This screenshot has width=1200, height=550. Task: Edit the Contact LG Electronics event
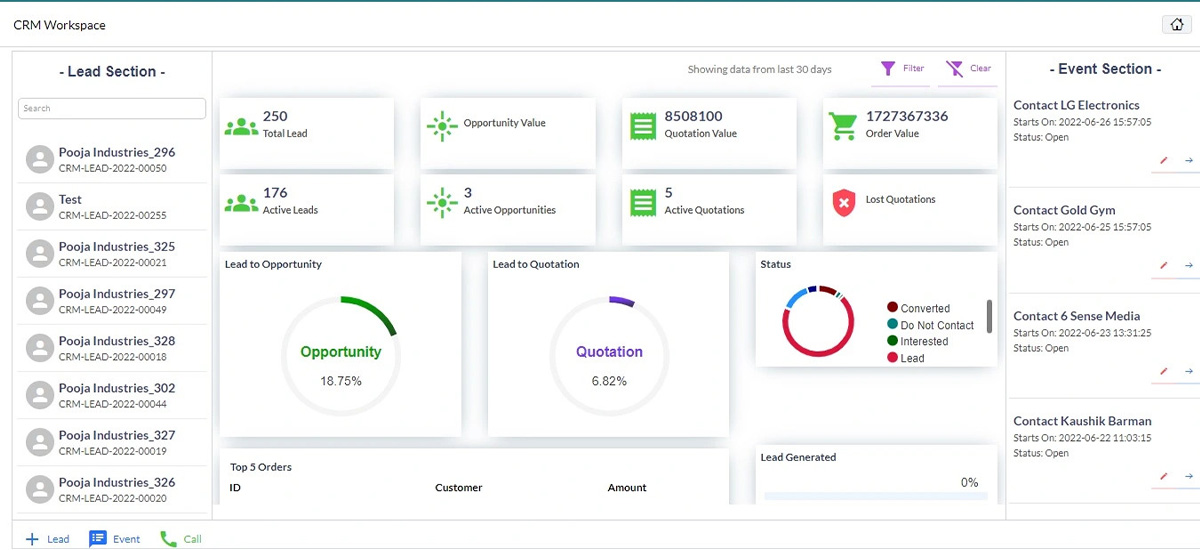click(1163, 160)
